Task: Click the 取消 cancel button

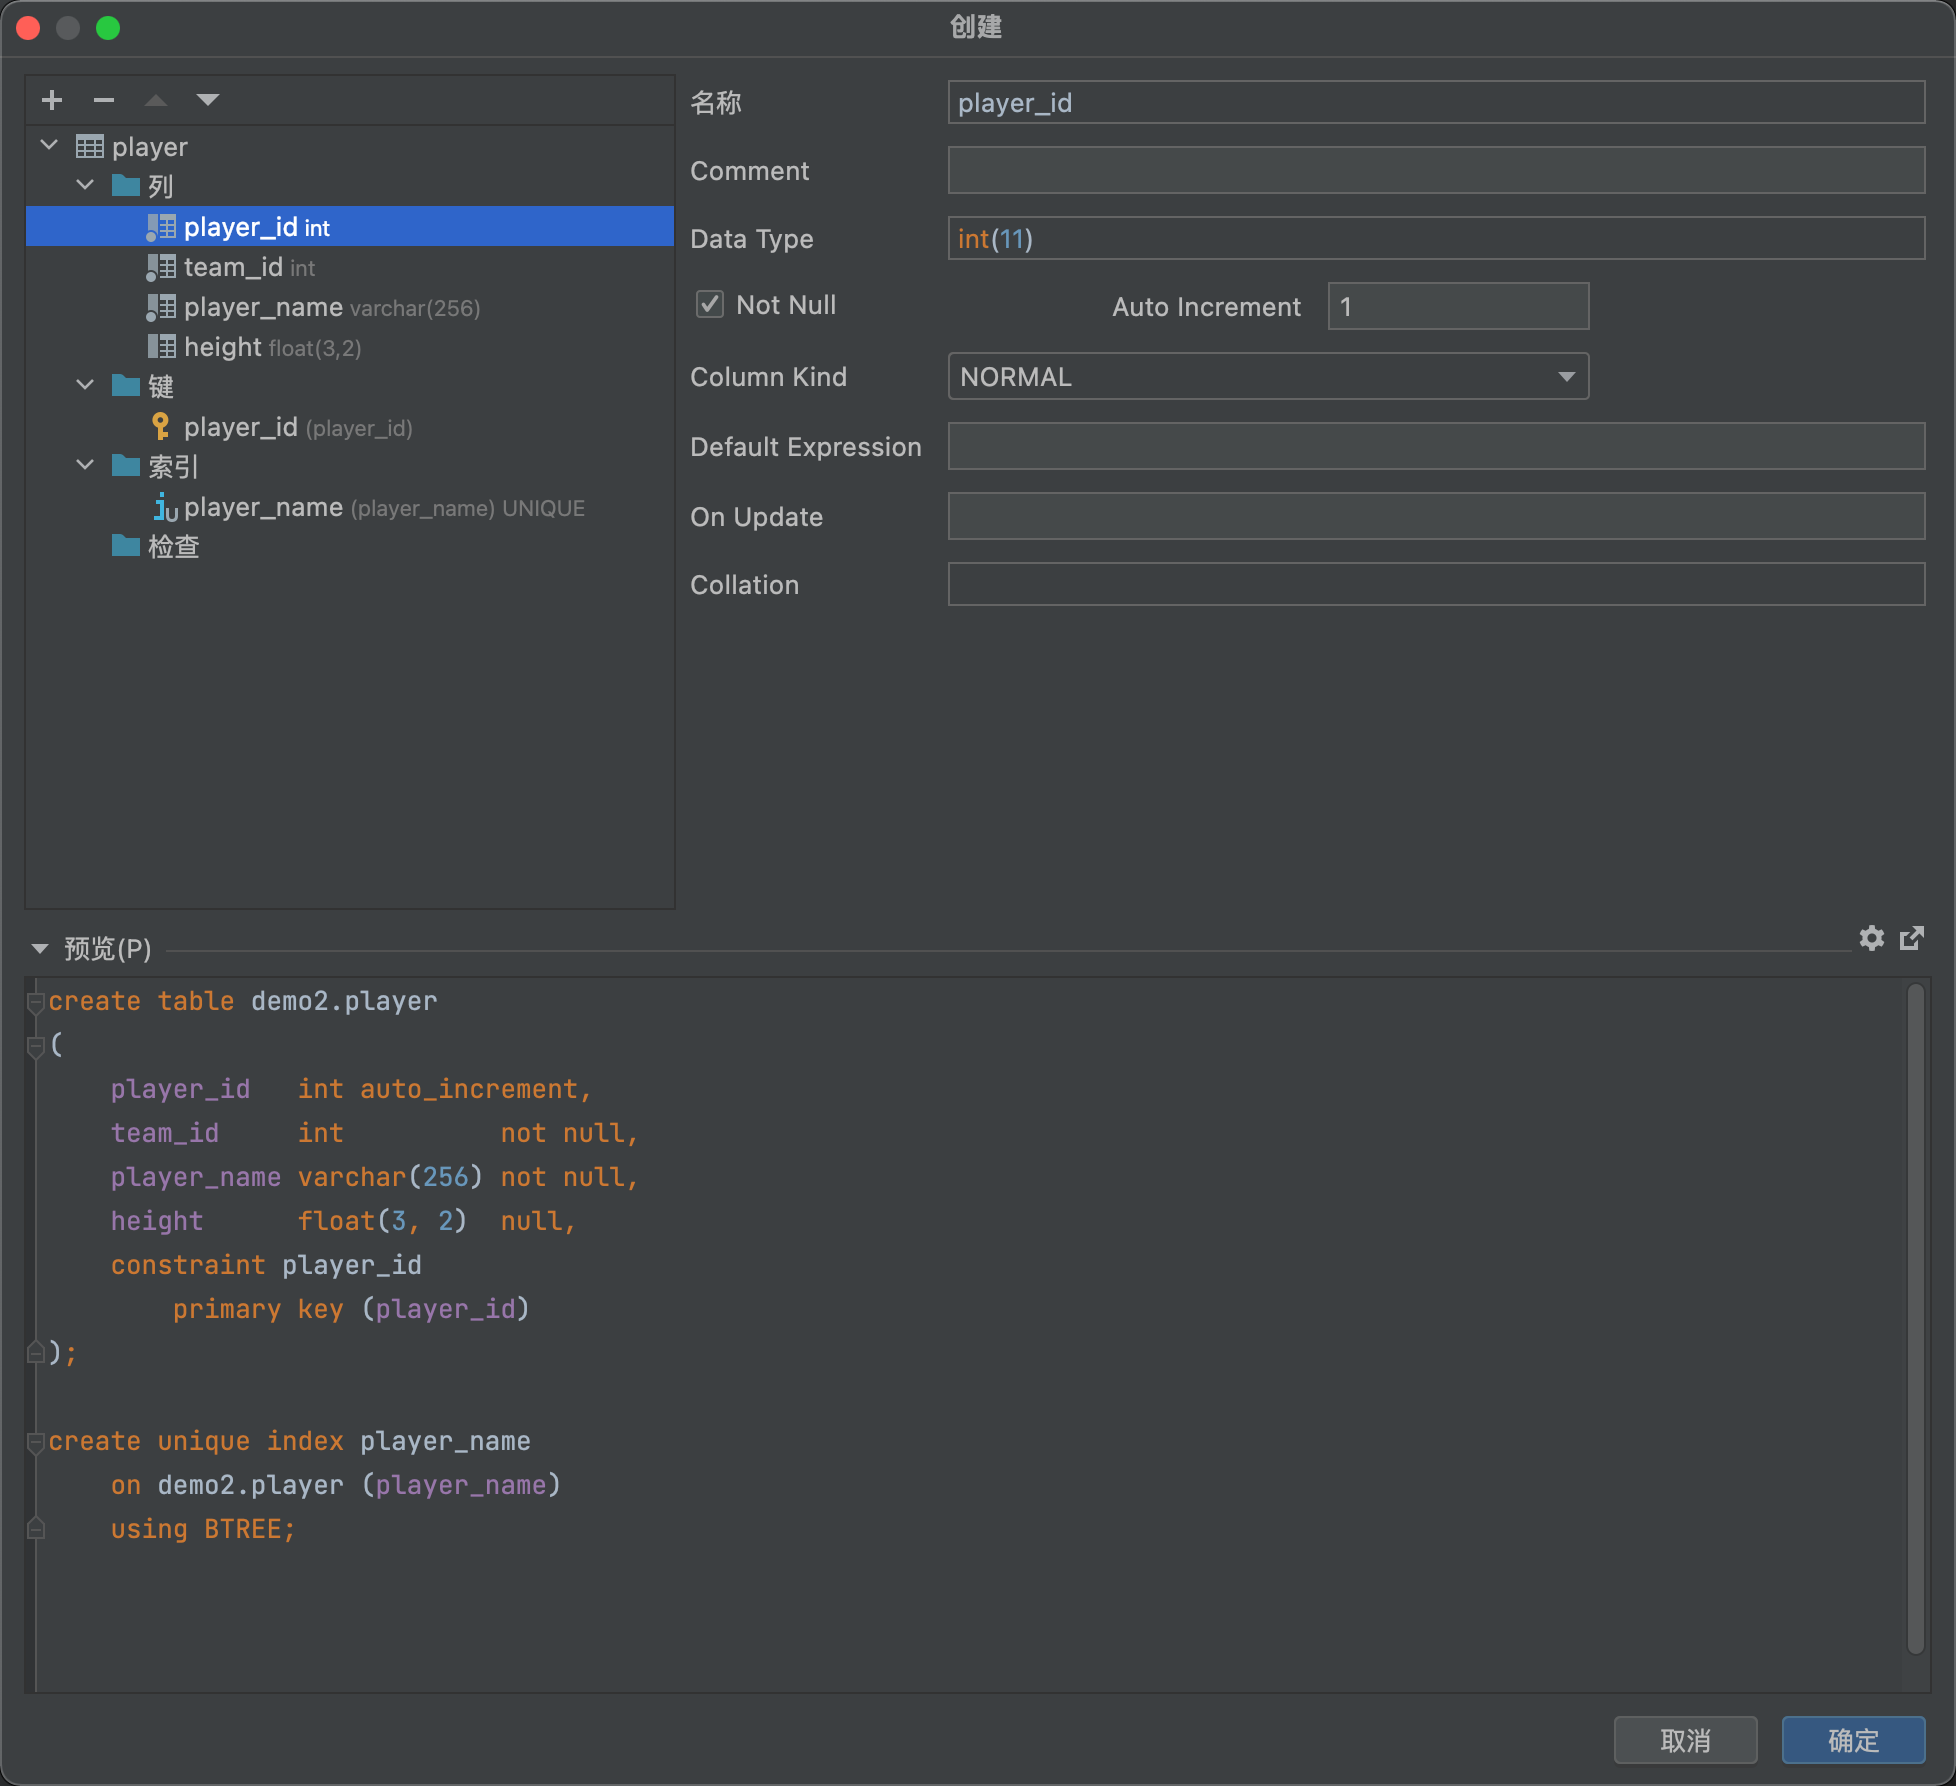Action: coord(1685,1740)
